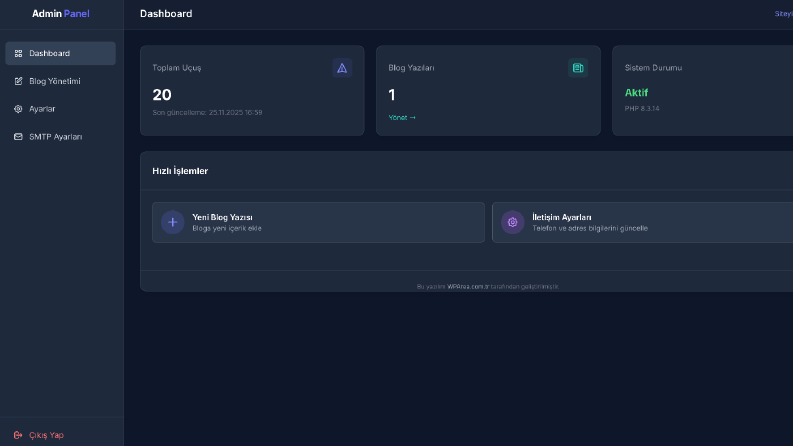Image resolution: width=793 pixels, height=446 pixels.
Task: Click the Dashboard grid icon in sidebar
Action: click(x=18, y=53)
